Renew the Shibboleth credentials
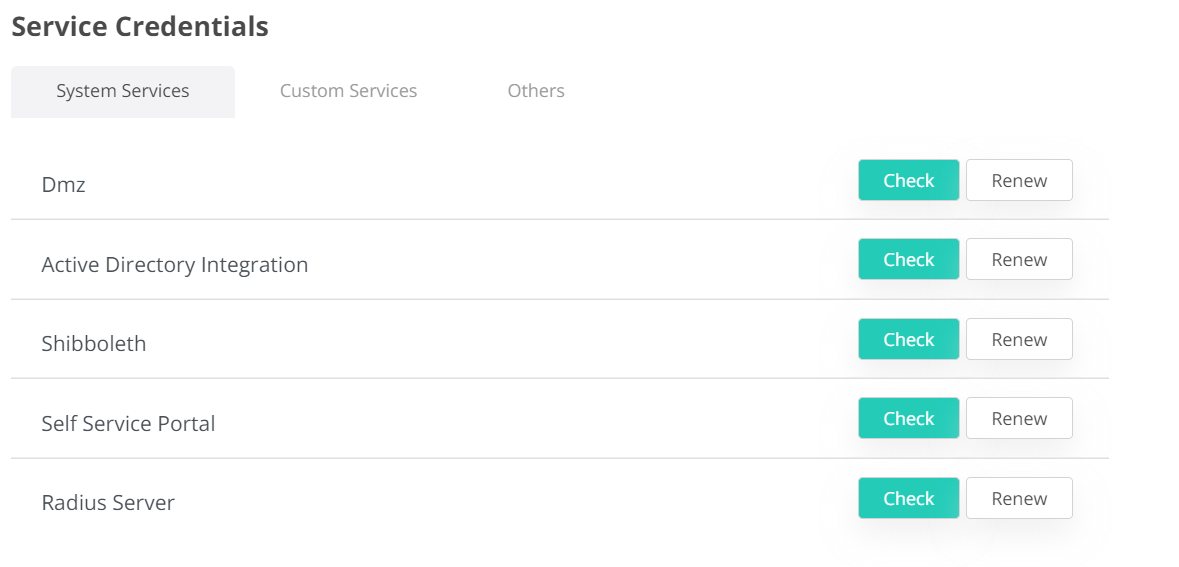Viewport: 1179px width, 567px height. click(1019, 340)
